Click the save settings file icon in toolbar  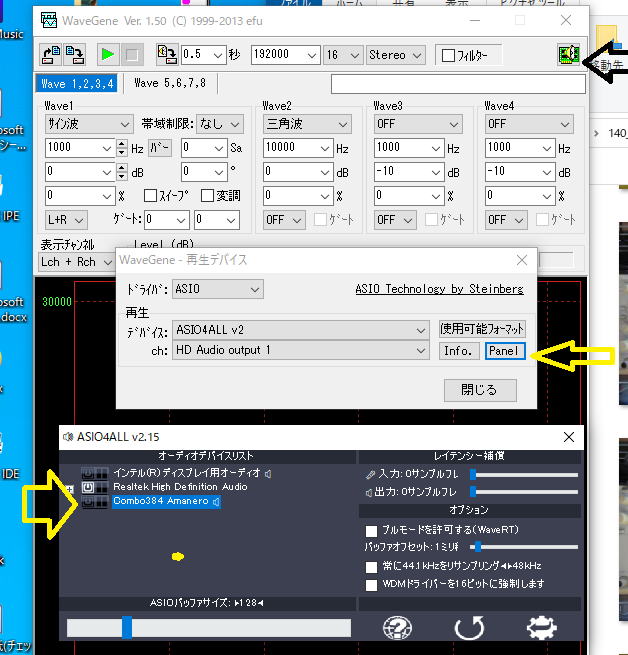(74, 54)
